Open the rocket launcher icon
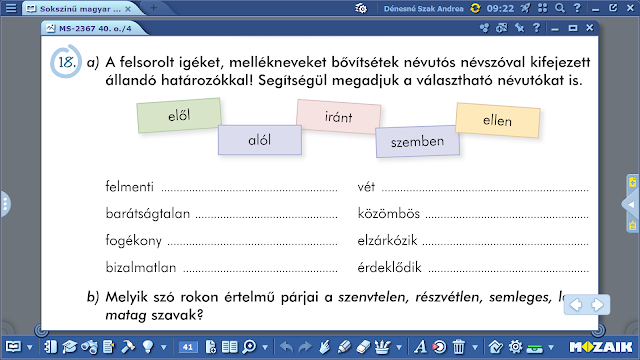This screenshot has height=360, width=640. click(526, 8)
